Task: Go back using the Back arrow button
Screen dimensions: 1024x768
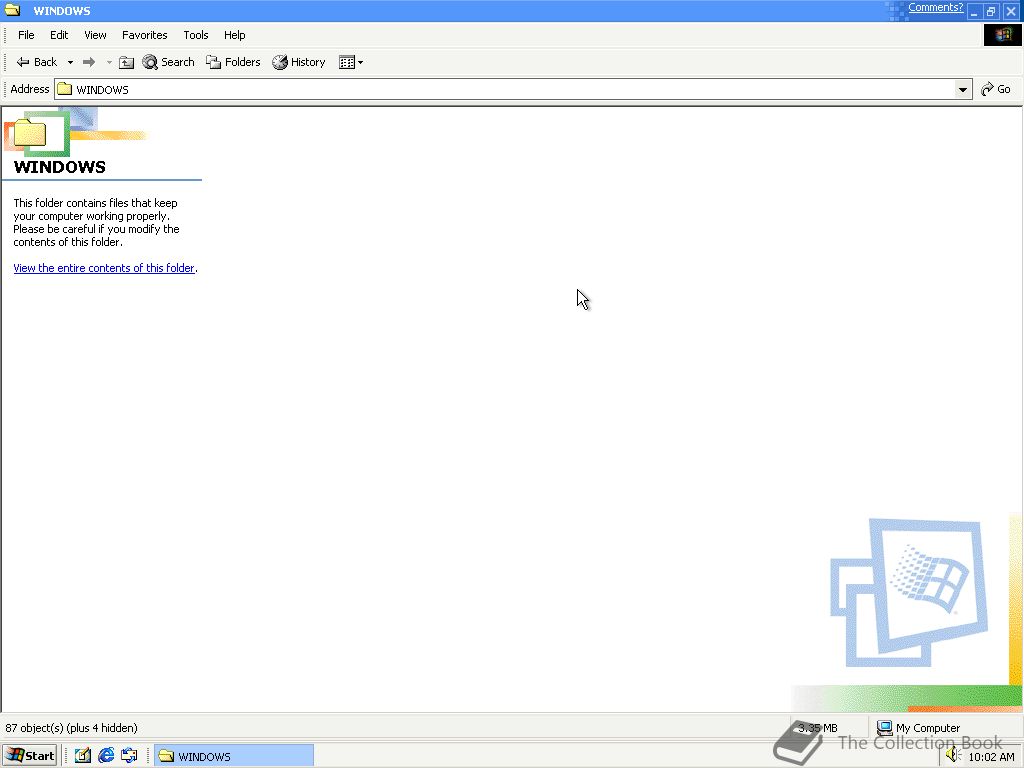Action: tap(37, 62)
